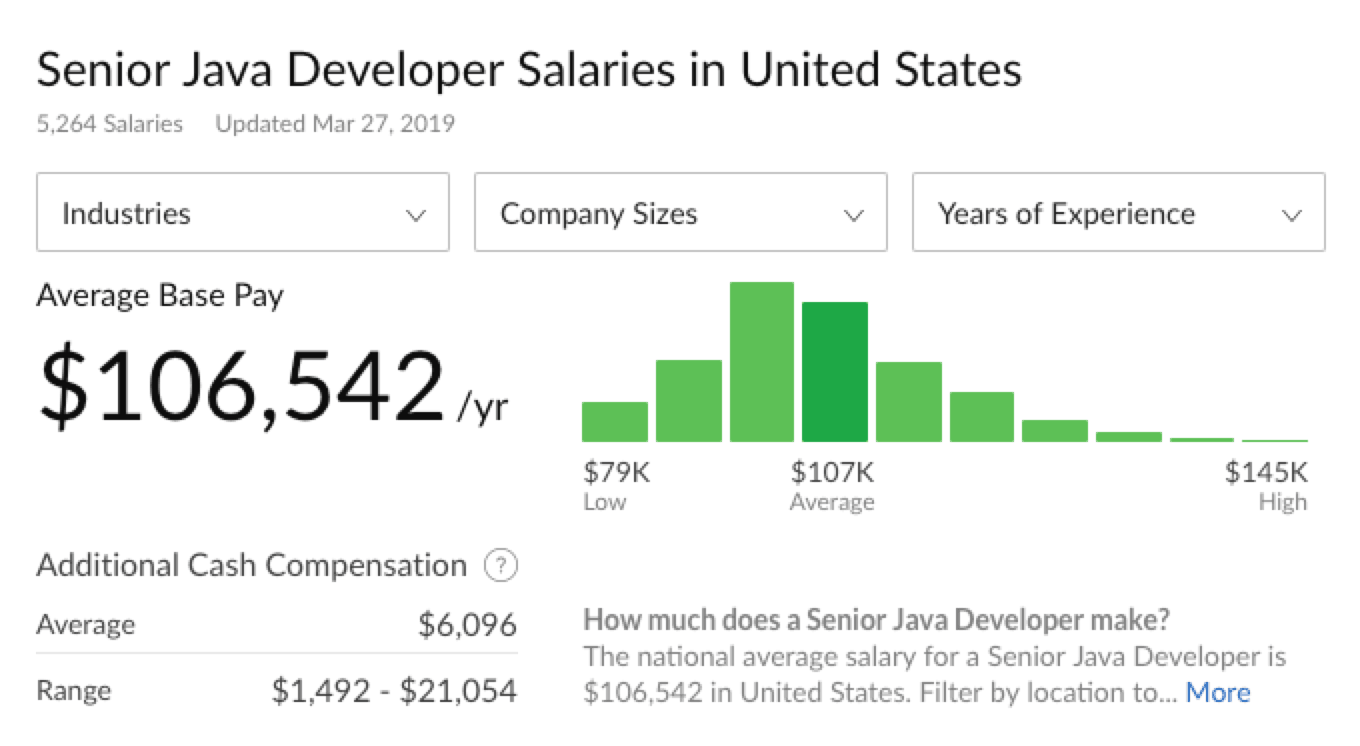The image size is (1360, 746).
Task: Click the Updated Mar 27, 2019 text
Action: pos(334,124)
